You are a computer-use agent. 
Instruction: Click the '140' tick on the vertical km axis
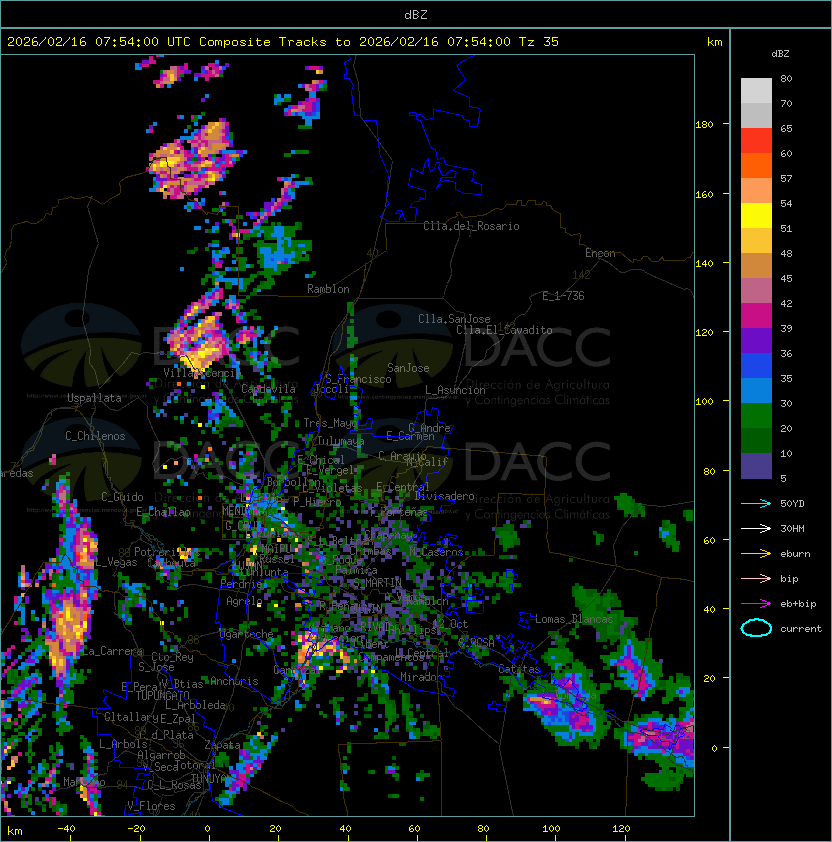pyautogui.click(x=704, y=263)
